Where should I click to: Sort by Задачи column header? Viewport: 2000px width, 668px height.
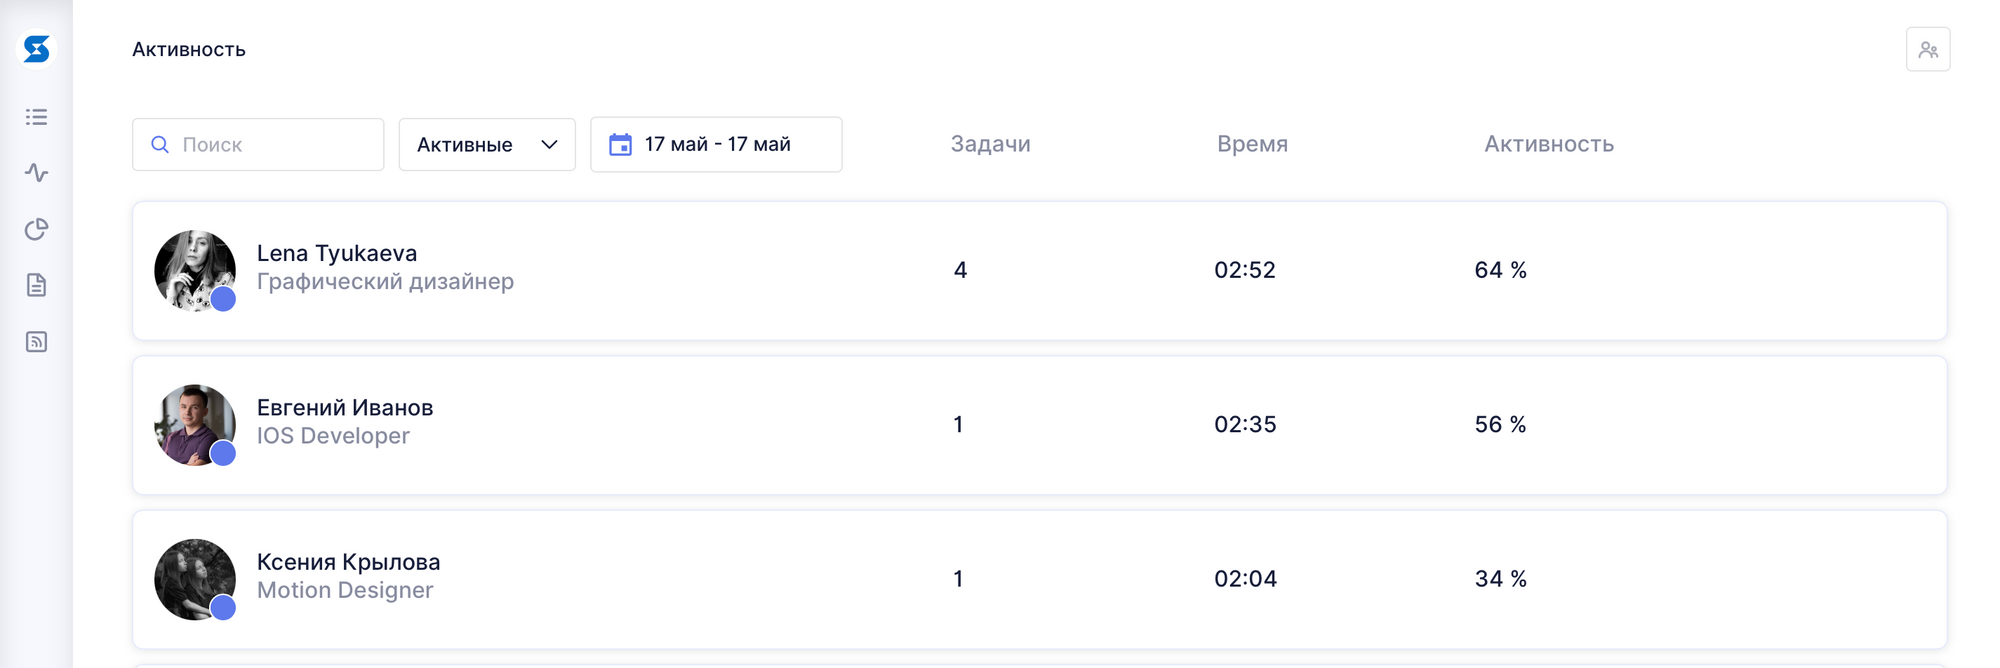pos(990,144)
